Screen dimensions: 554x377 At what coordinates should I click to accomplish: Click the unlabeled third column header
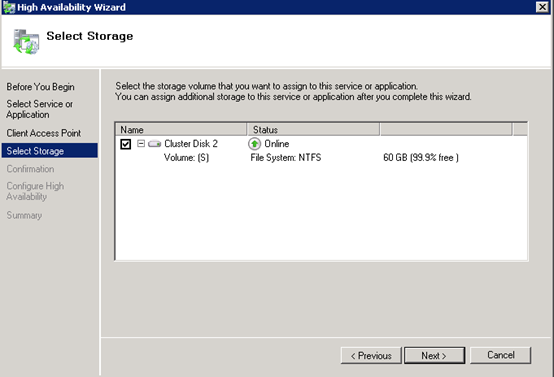pyautogui.click(x=446, y=130)
